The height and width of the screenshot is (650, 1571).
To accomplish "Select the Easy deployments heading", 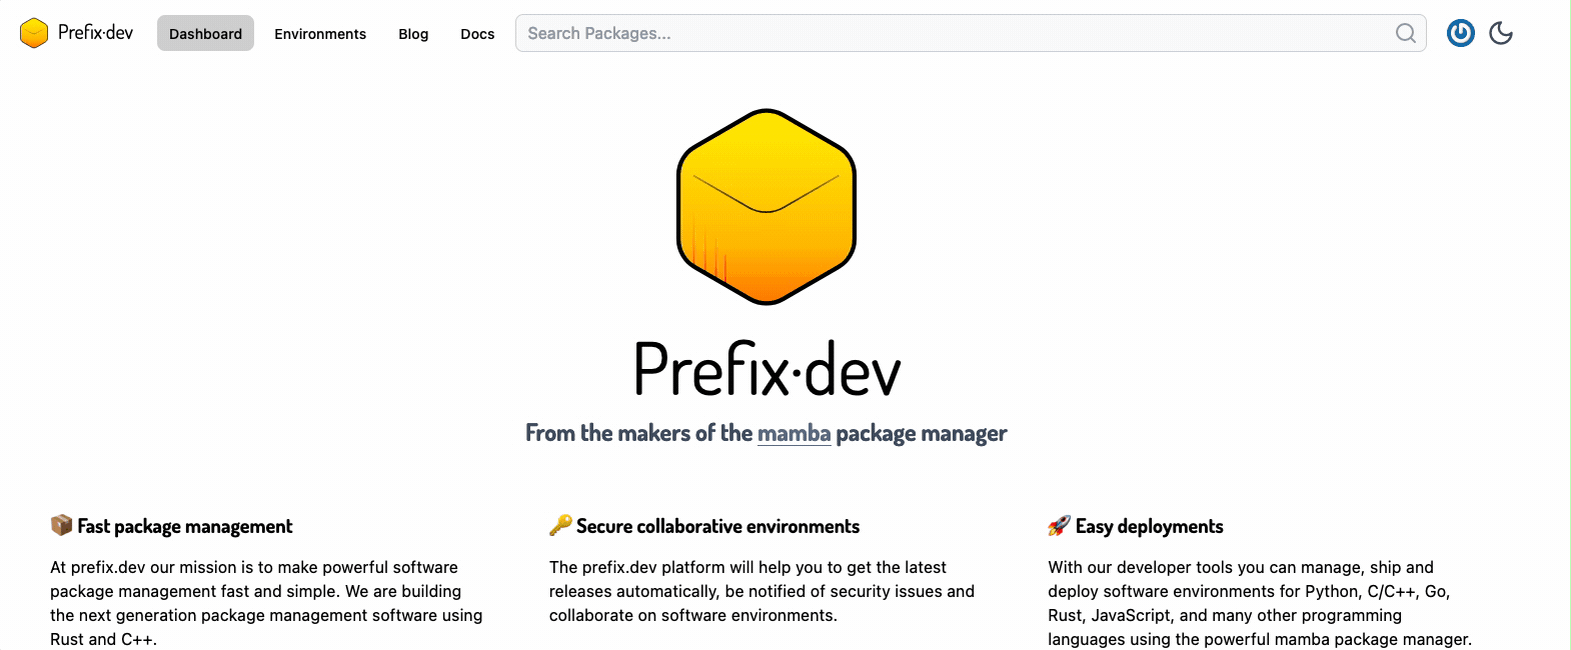I will click(1149, 526).
